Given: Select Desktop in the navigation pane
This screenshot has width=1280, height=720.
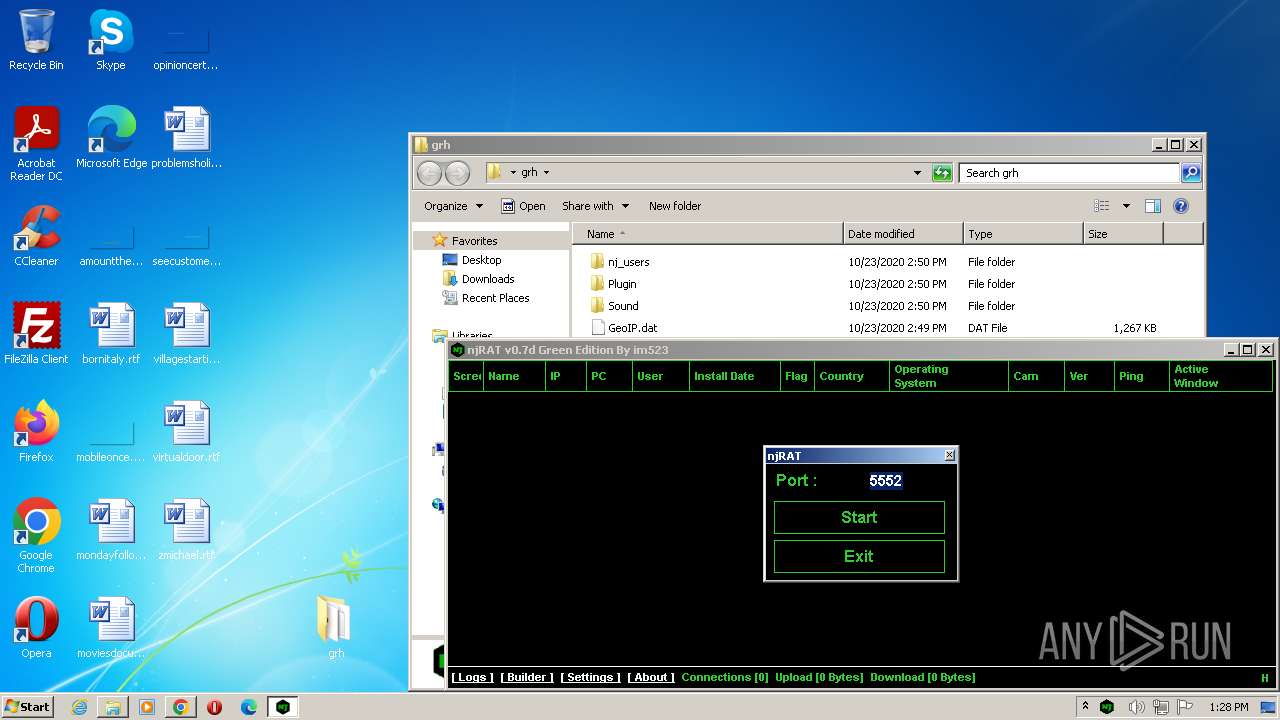Looking at the screenshot, I should 481,260.
